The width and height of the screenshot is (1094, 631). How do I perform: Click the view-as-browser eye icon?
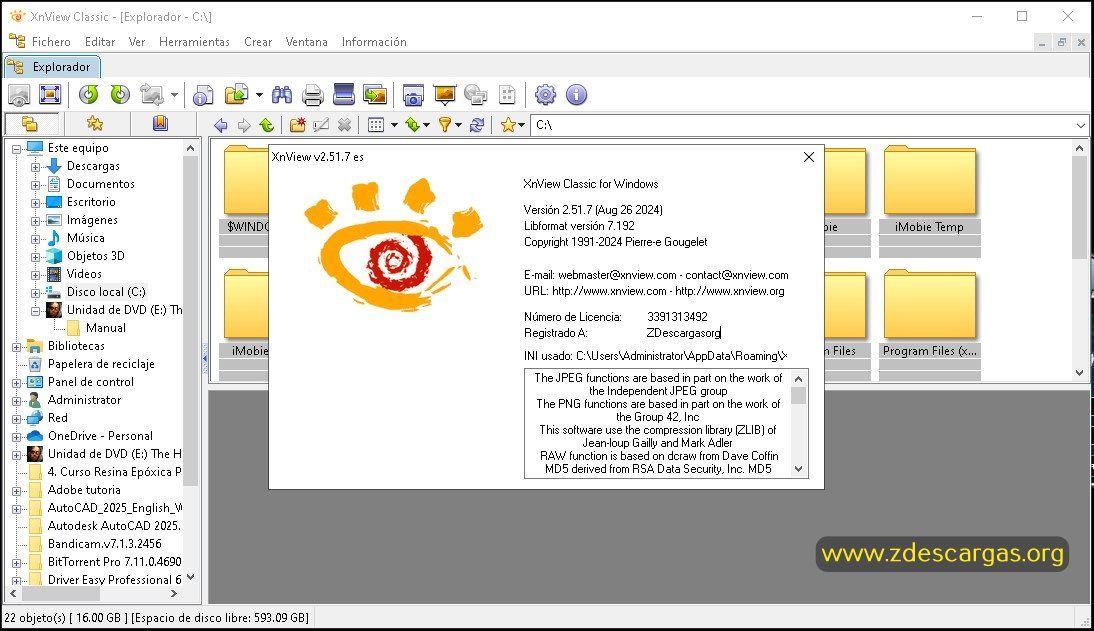click(19, 94)
